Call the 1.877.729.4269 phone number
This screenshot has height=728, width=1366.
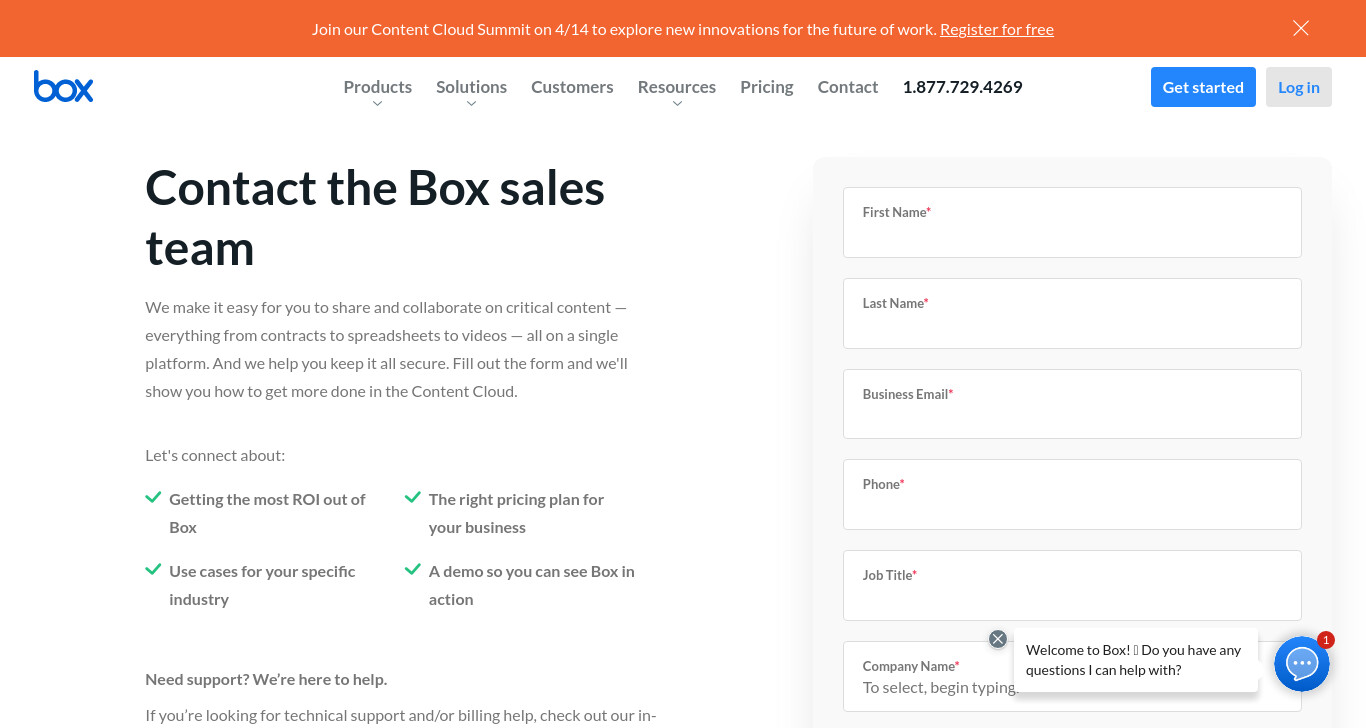962,87
